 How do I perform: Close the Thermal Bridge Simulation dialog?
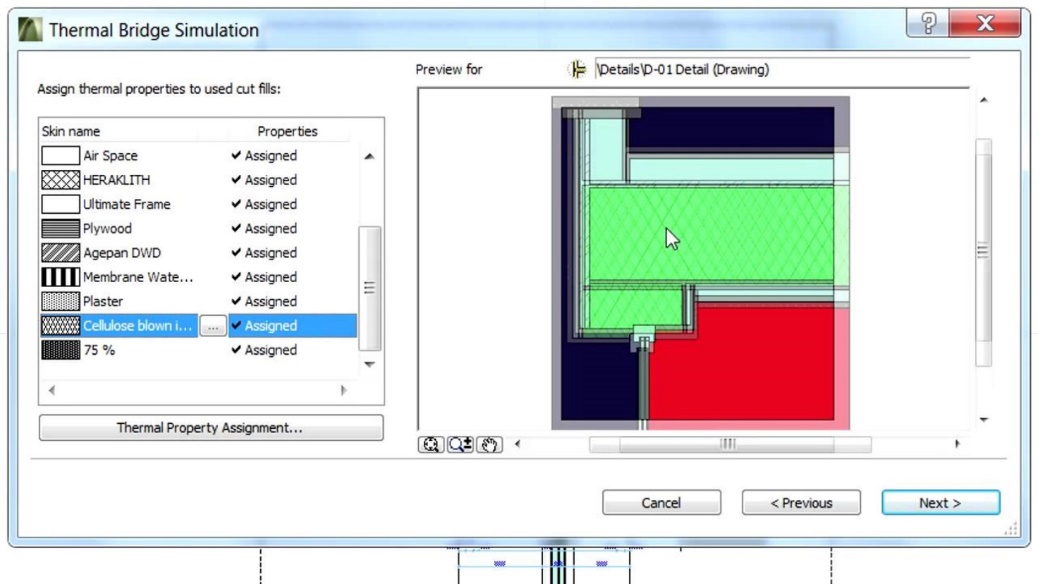click(x=985, y=23)
